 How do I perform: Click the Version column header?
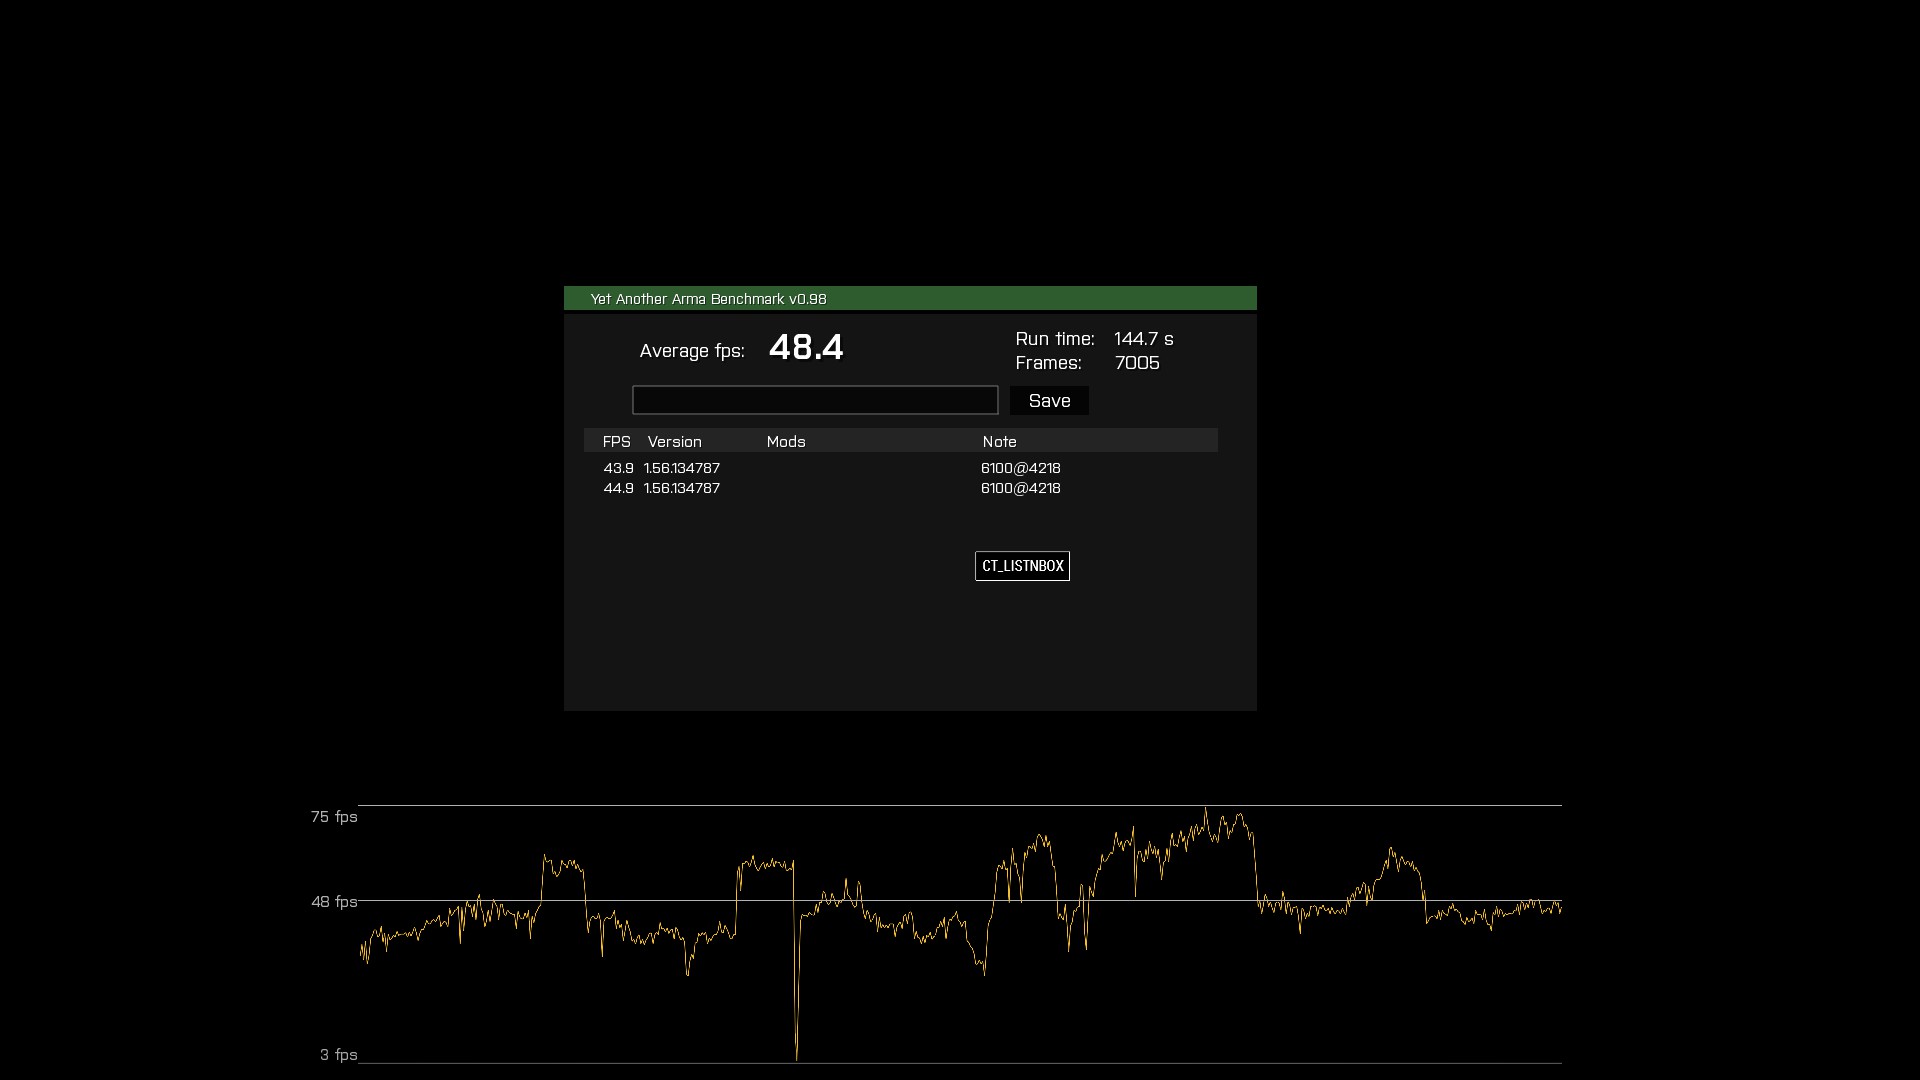point(674,442)
